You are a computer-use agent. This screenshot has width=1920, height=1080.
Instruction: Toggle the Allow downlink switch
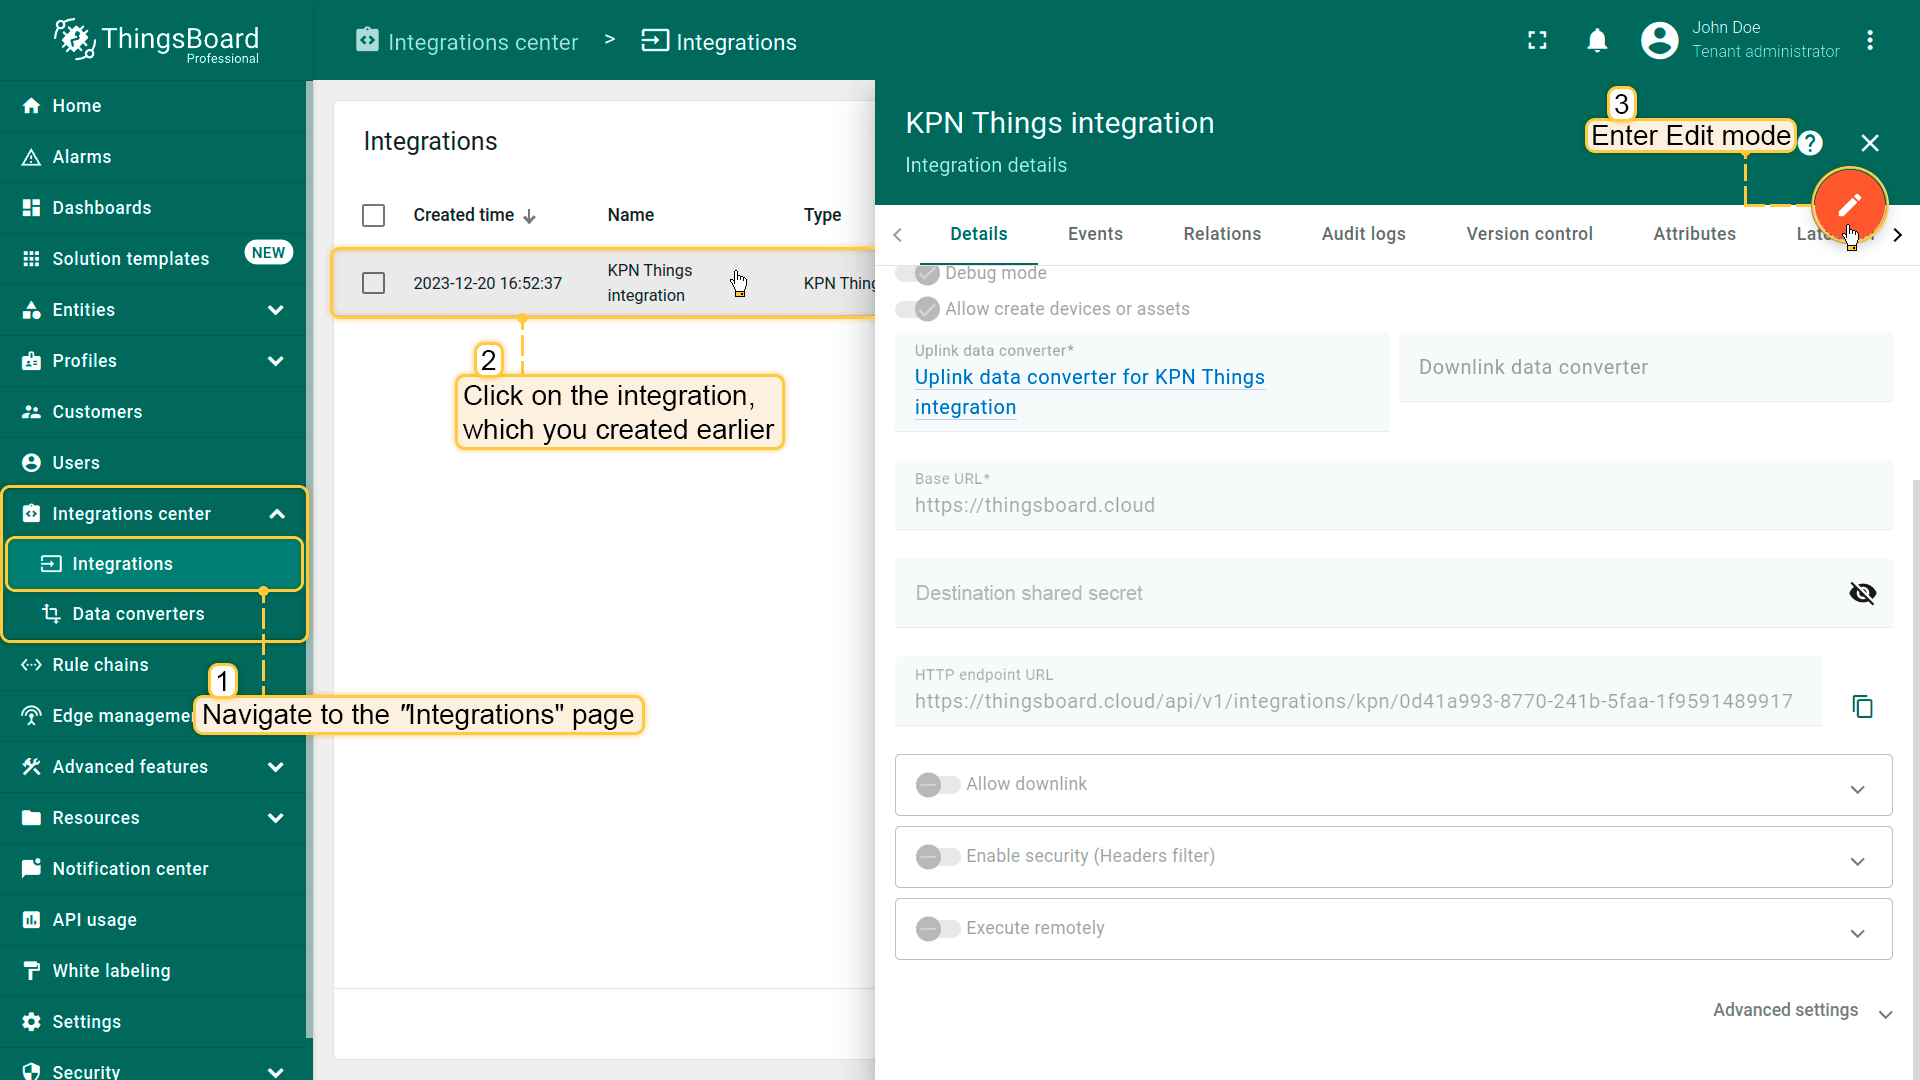click(937, 785)
